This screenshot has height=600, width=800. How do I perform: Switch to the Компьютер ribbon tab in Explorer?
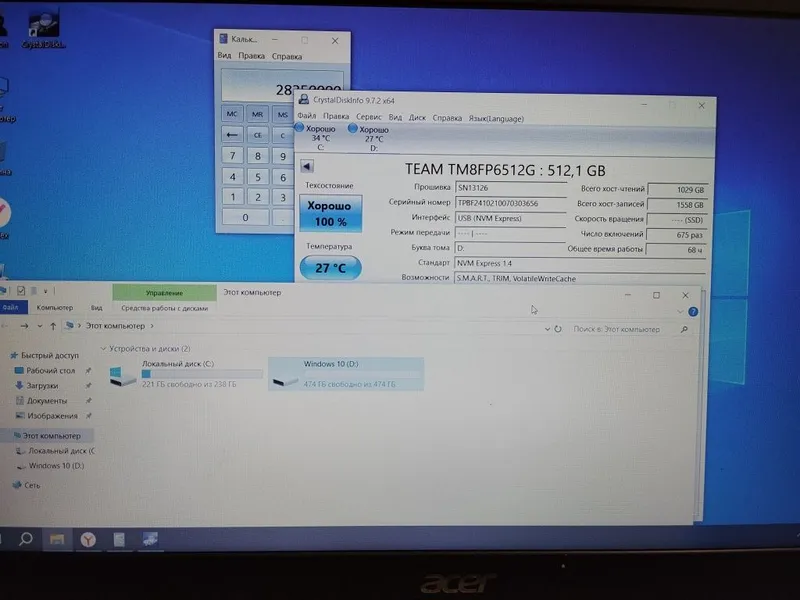tap(55, 308)
